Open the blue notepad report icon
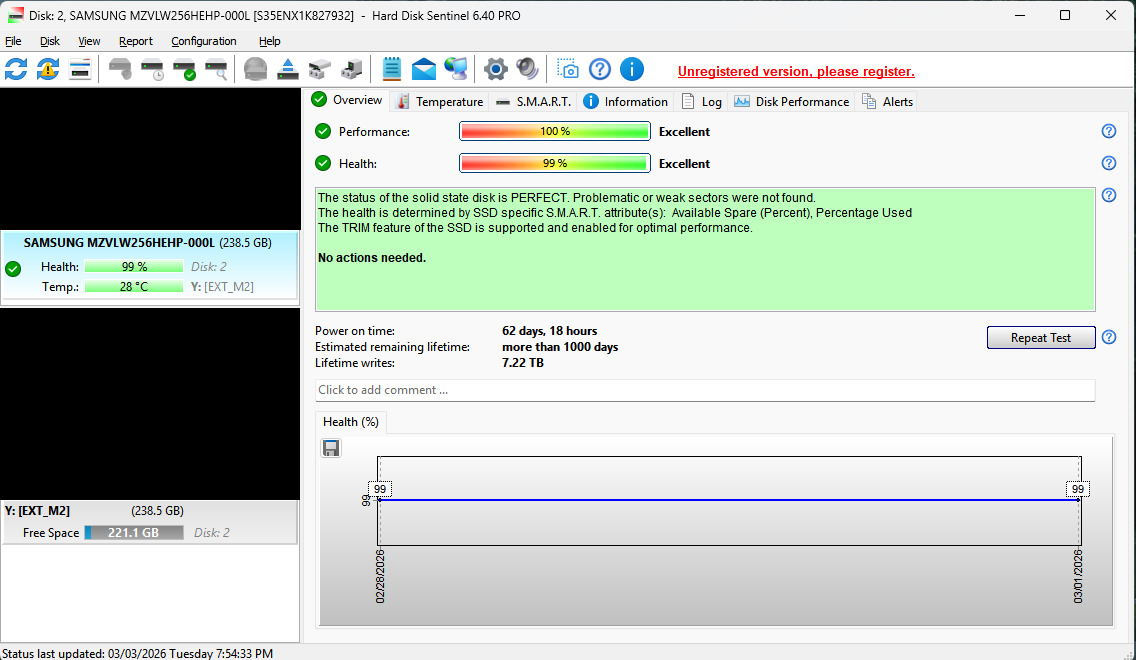 click(391, 70)
